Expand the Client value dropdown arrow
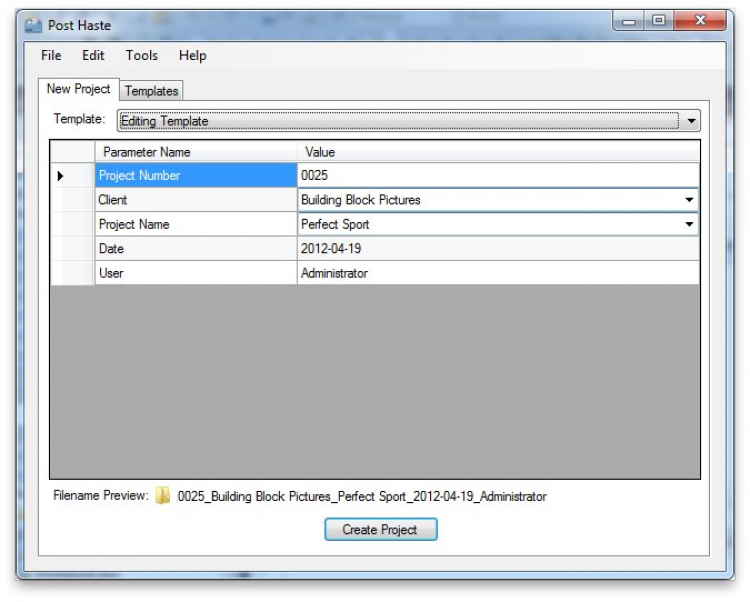 [x=689, y=200]
